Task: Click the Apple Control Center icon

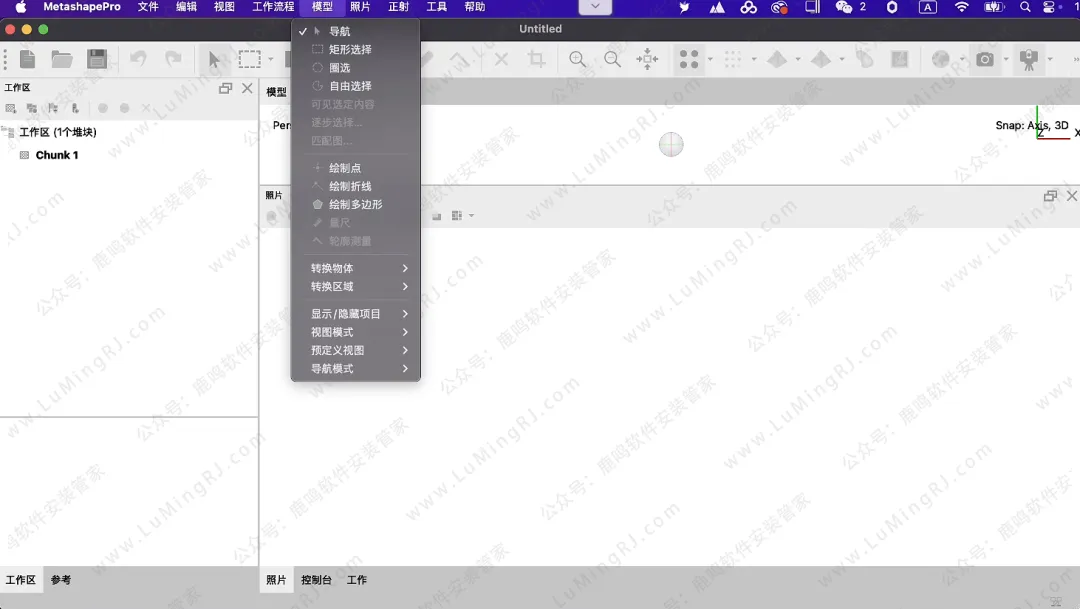Action: [1047, 7]
